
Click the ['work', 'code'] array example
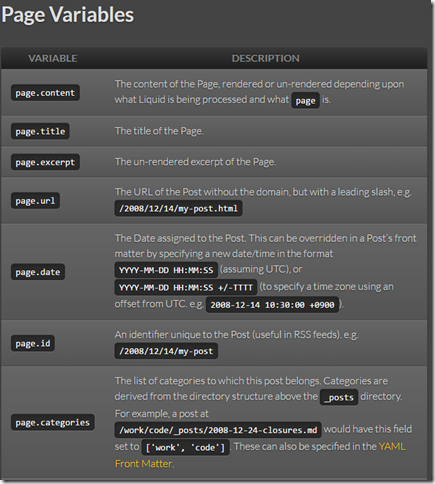coord(186,447)
